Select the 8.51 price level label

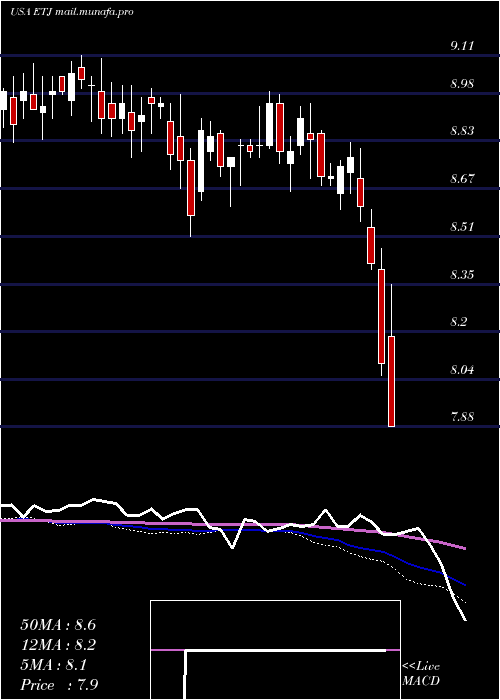462,226
